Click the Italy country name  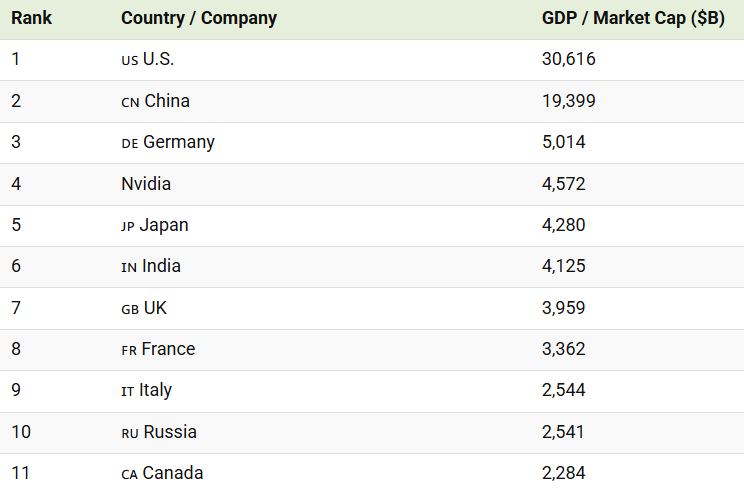(x=156, y=390)
